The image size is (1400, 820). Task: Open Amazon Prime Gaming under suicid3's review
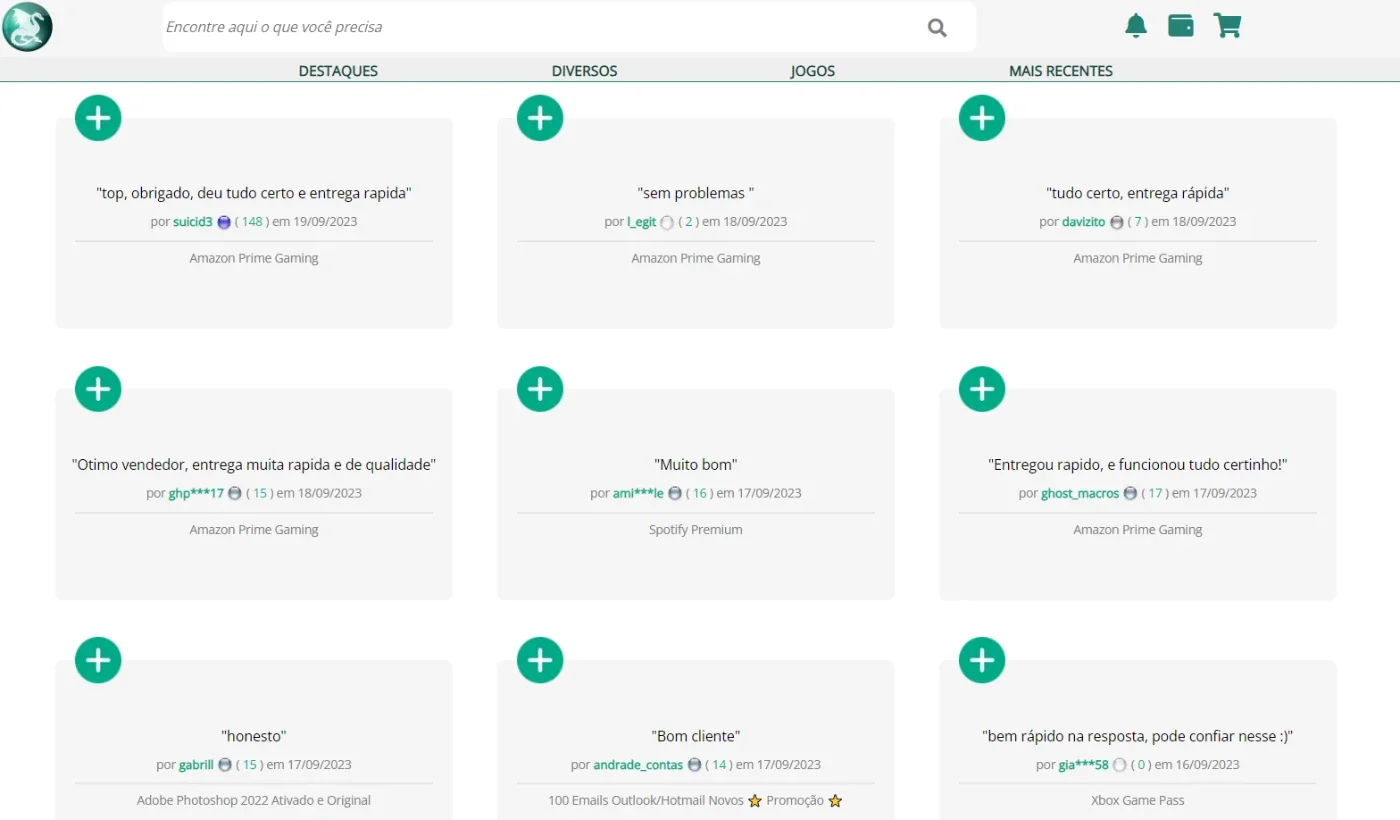tap(254, 258)
